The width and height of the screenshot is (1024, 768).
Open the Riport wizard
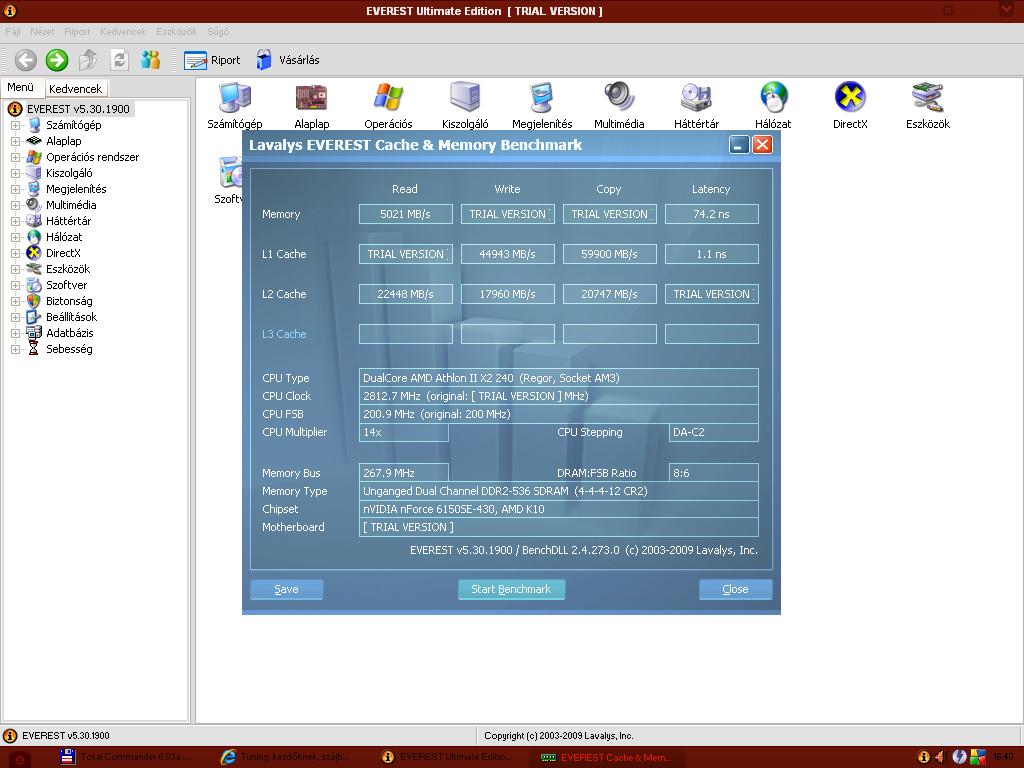pos(212,60)
